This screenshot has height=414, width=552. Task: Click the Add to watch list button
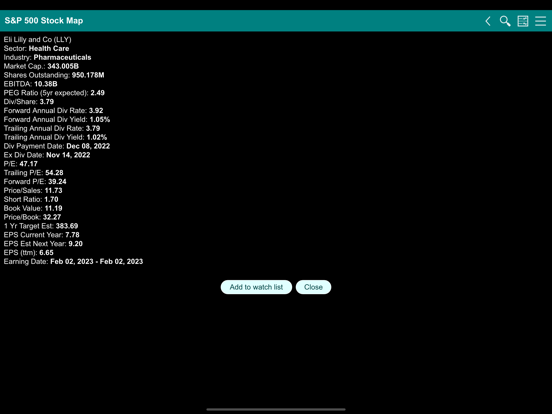tap(256, 287)
